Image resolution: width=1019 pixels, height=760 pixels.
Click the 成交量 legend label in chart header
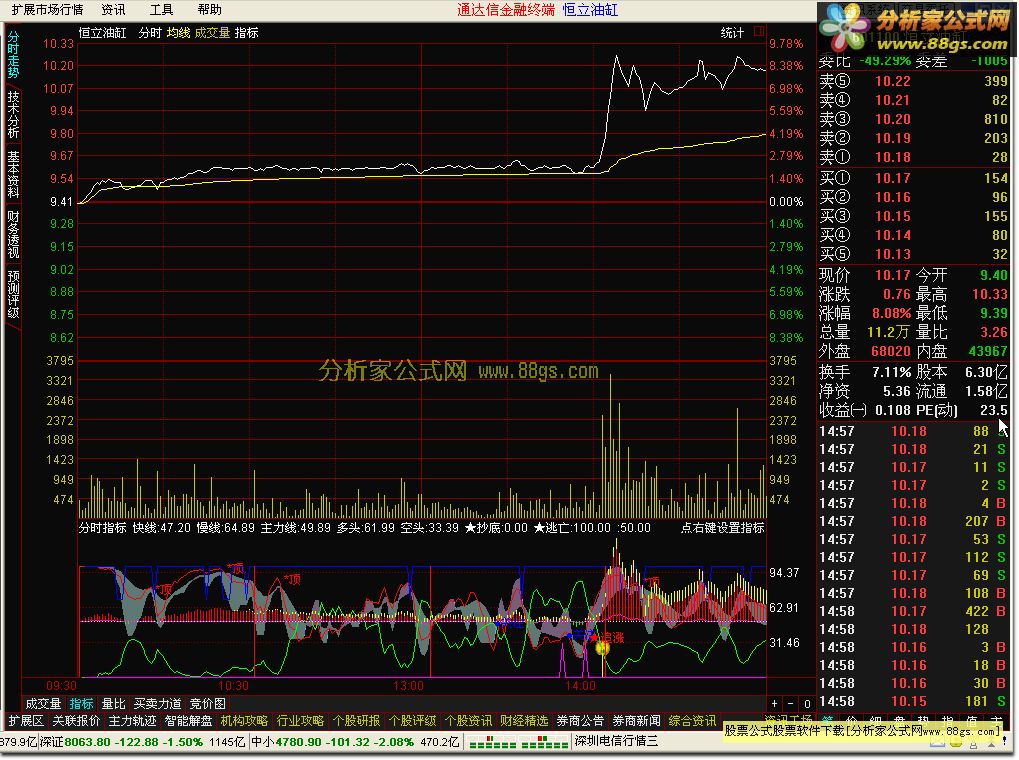[212, 33]
